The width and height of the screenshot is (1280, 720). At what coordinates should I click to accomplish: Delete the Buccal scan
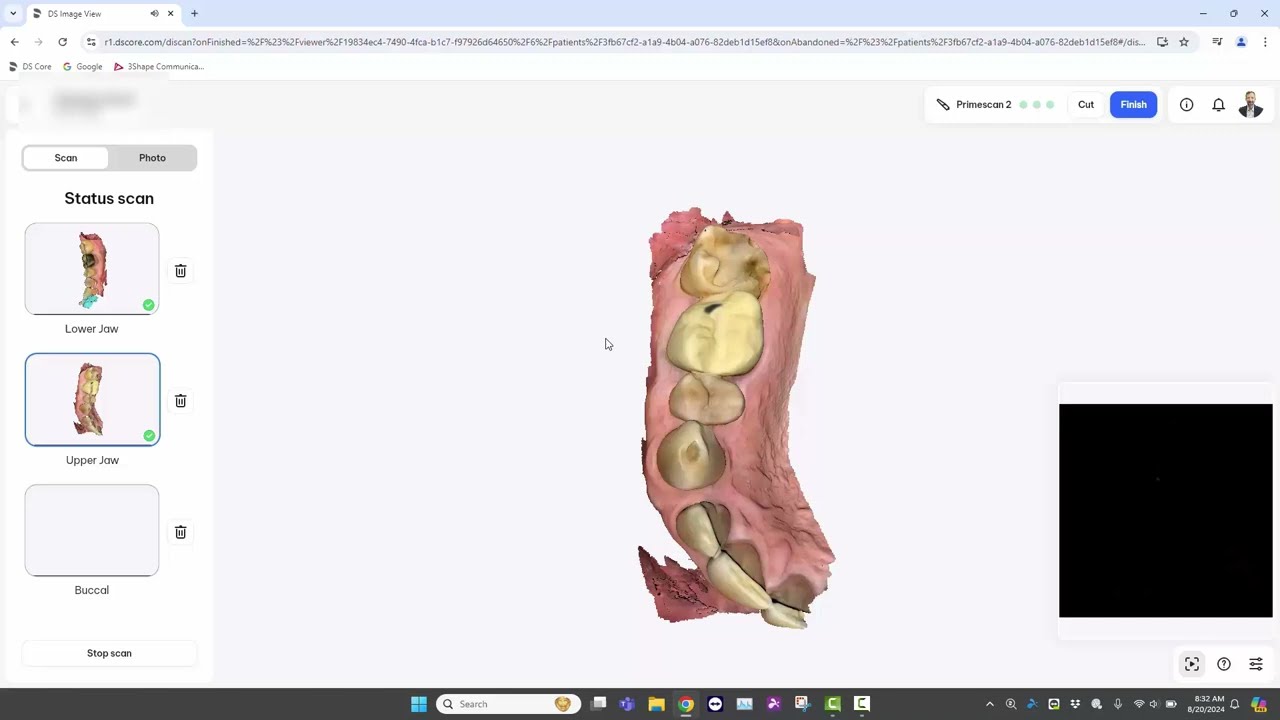click(181, 532)
